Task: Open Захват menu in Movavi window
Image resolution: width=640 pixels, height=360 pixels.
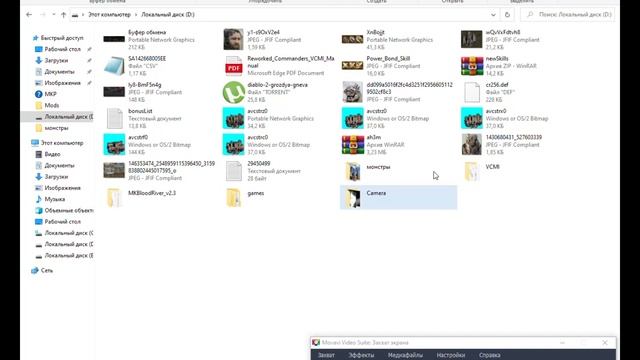Action: (x=326, y=355)
